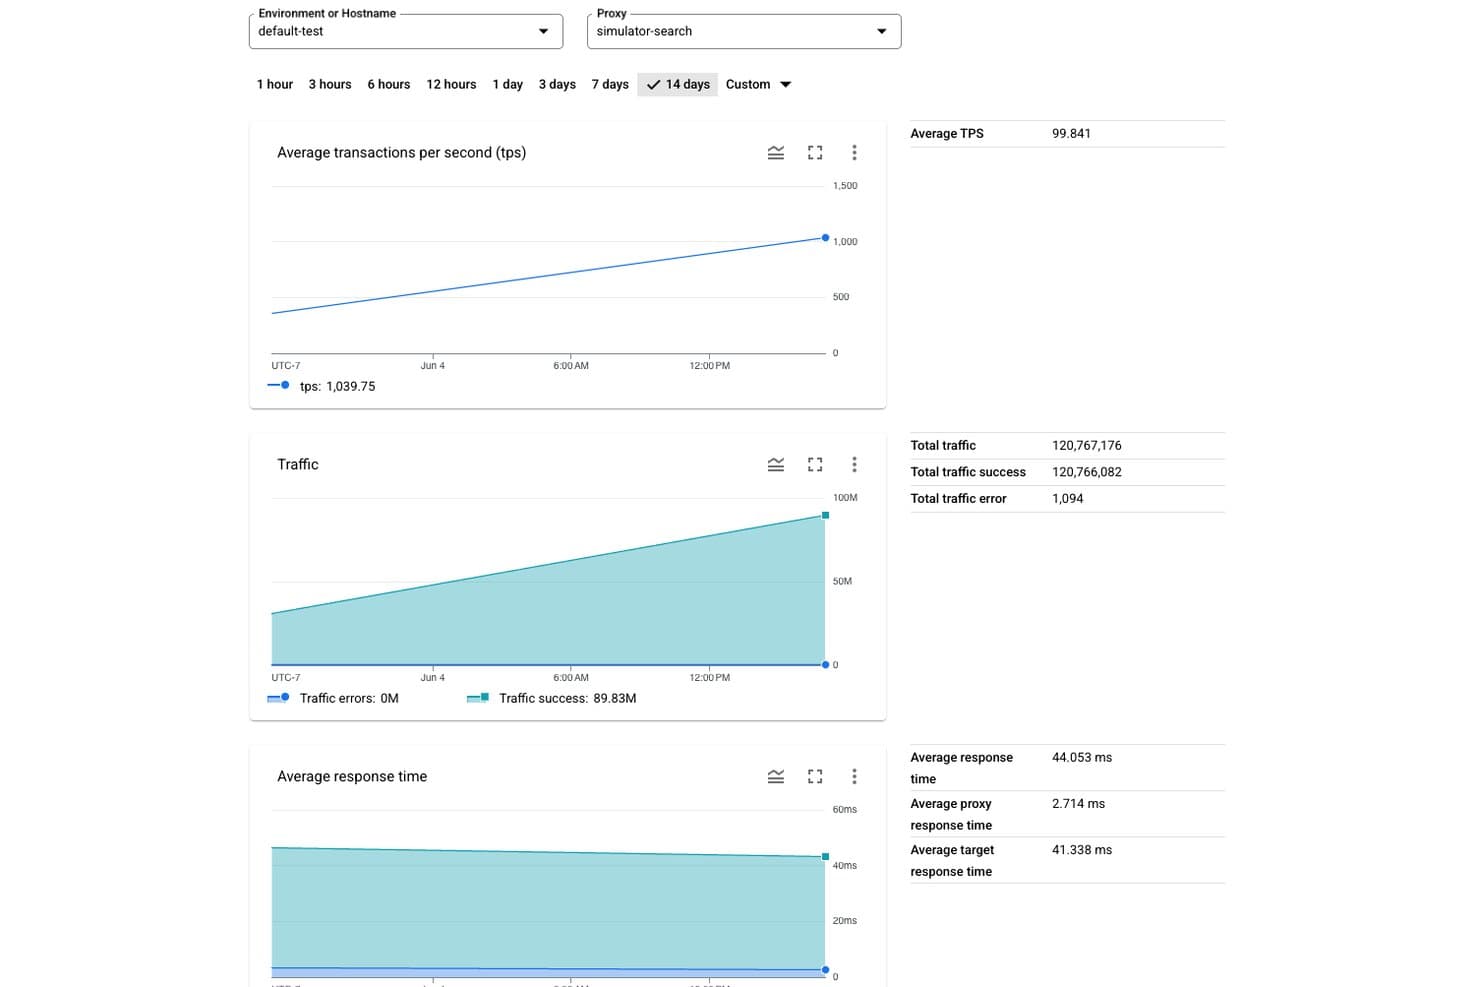Click Total traffic value 120,767,176
Screen dimensions: 1480x987
[x=1087, y=446]
